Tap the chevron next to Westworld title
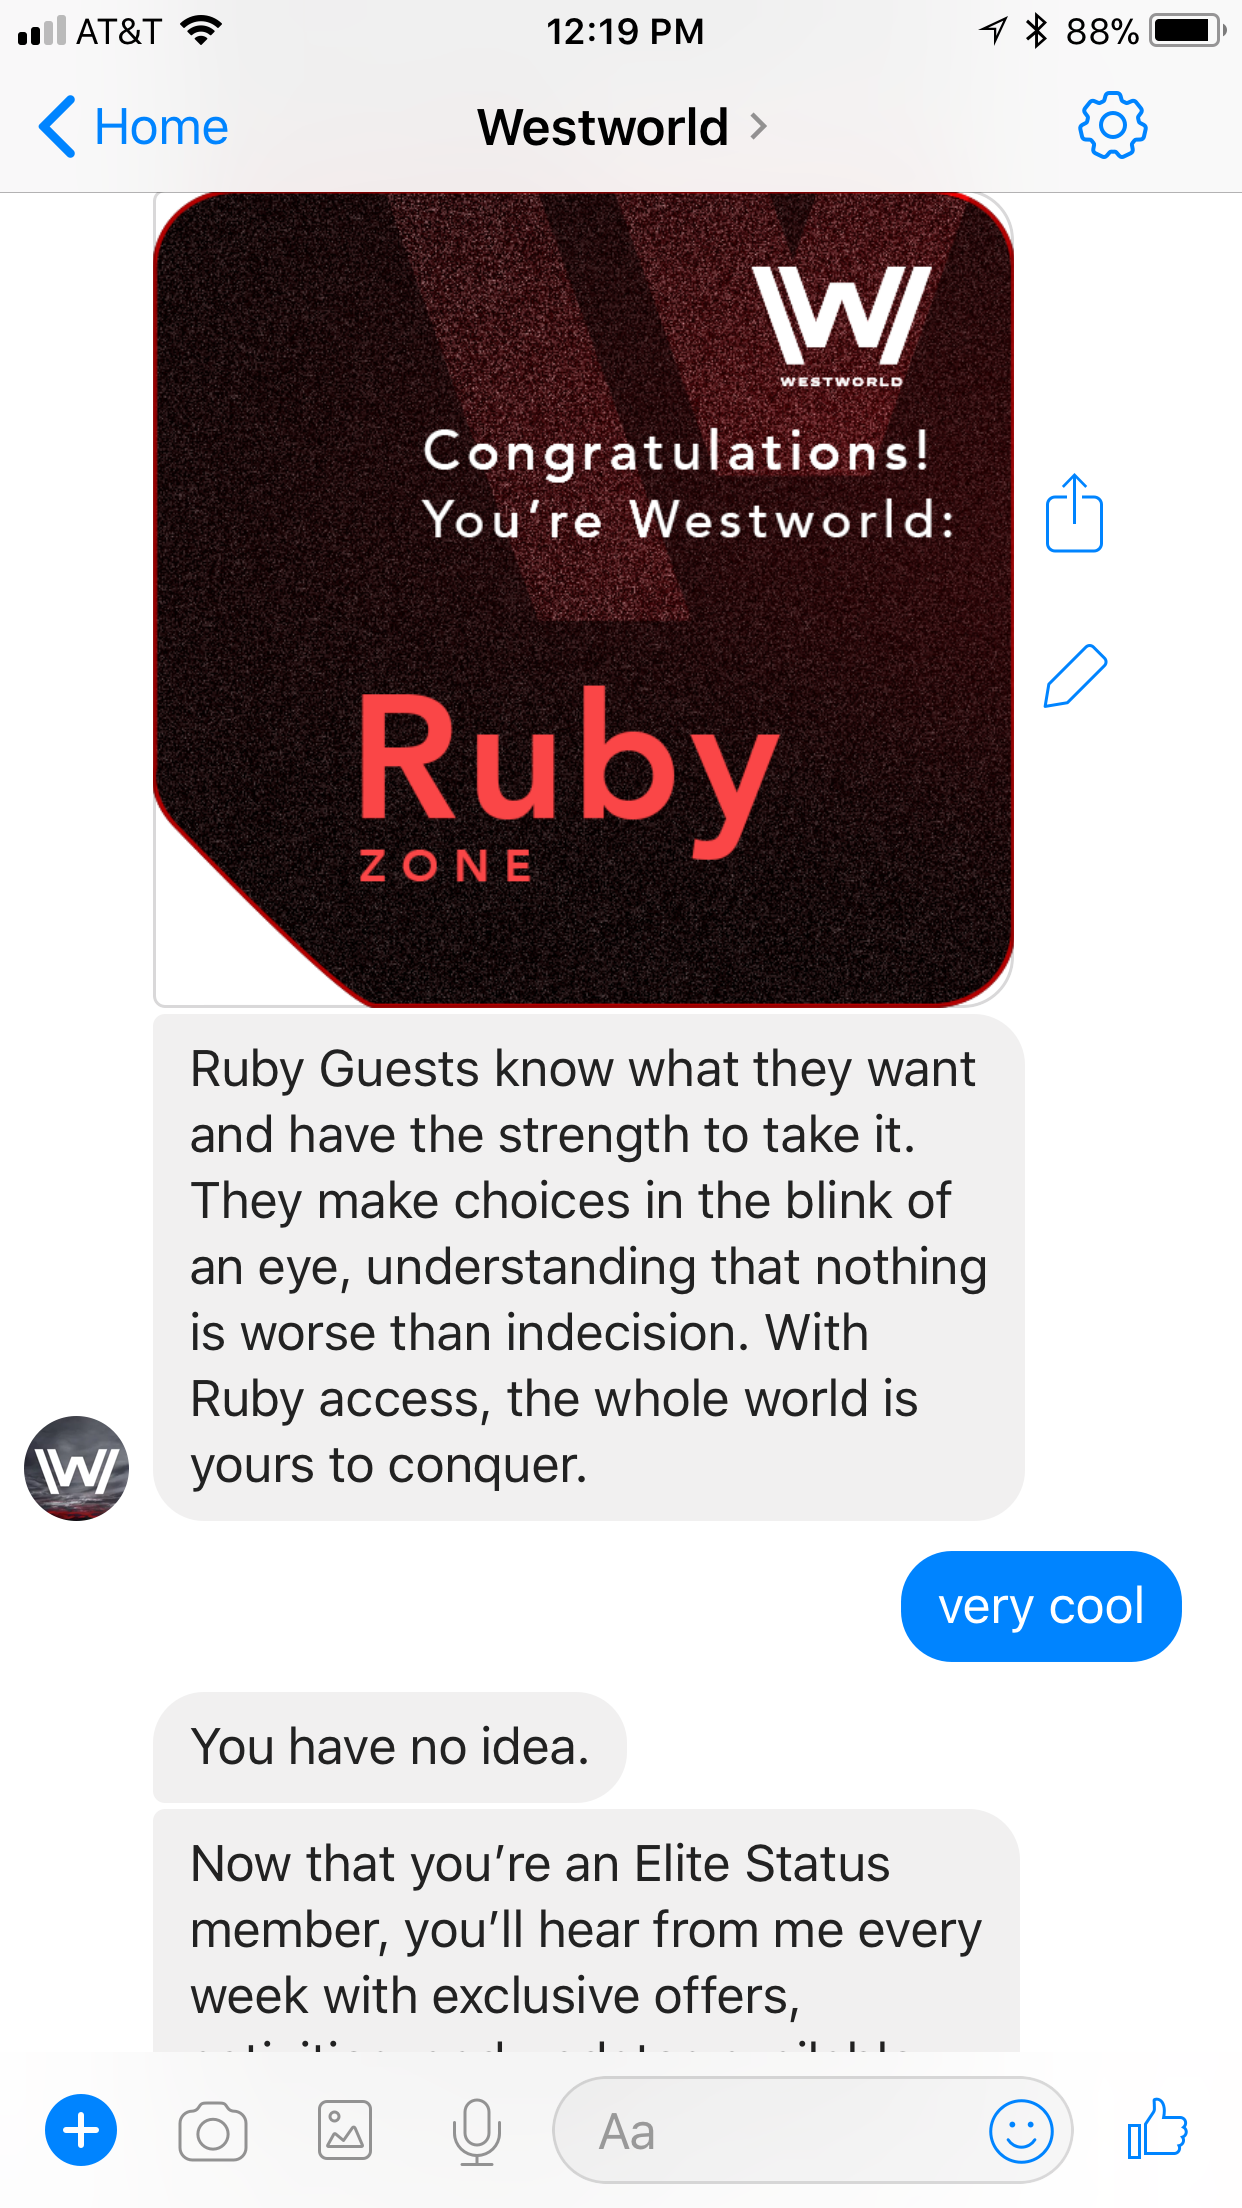Image resolution: width=1242 pixels, height=2208 pixels. (758, 127)
